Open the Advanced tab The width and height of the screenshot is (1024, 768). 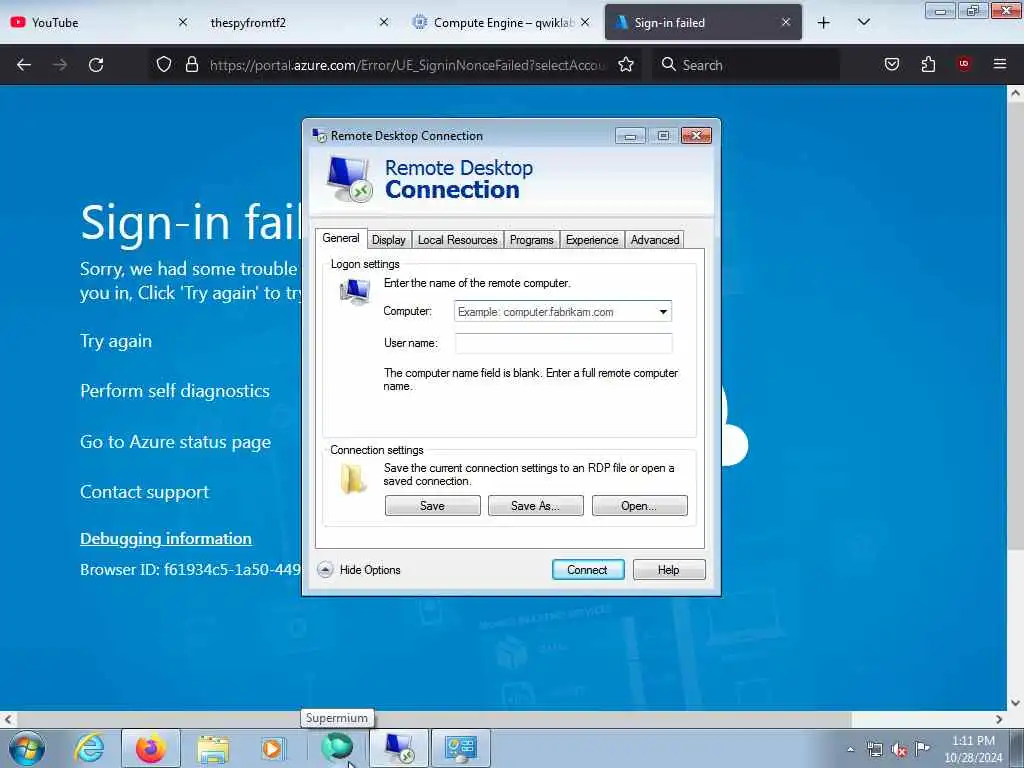(655, 240)
